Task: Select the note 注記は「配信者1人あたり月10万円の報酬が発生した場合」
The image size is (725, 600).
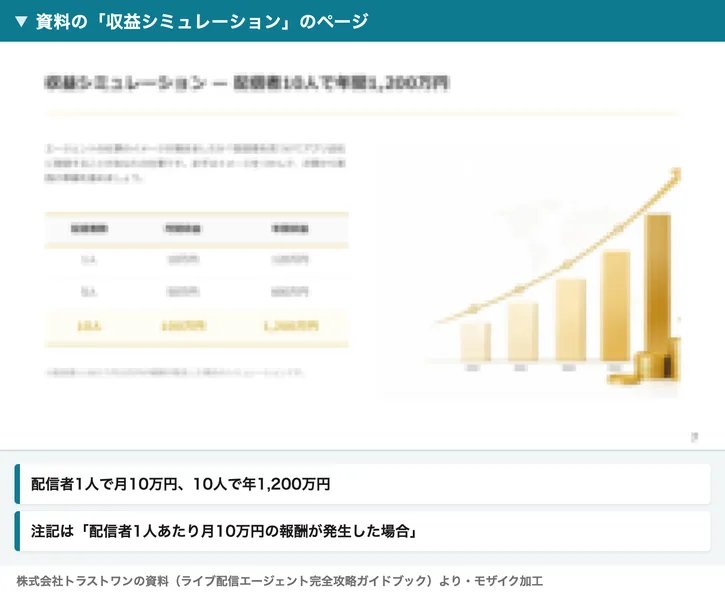Action: click(362, 531)
